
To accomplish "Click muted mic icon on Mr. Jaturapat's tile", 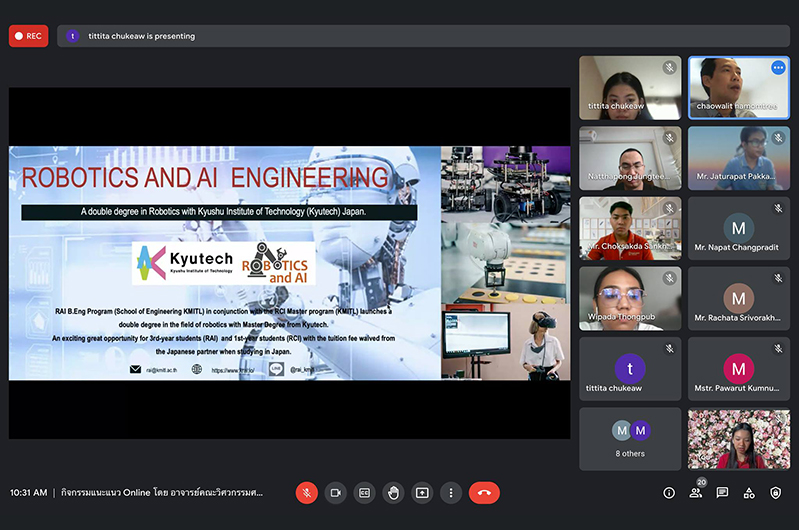I will click(778, 138).
